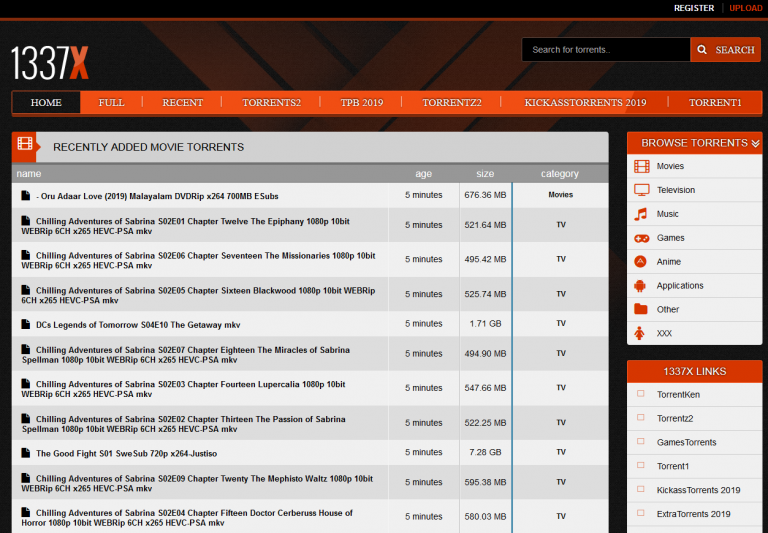Open TORRENT1 navigation item
This screenshot has height=533, width=768.
pos(715,102)
